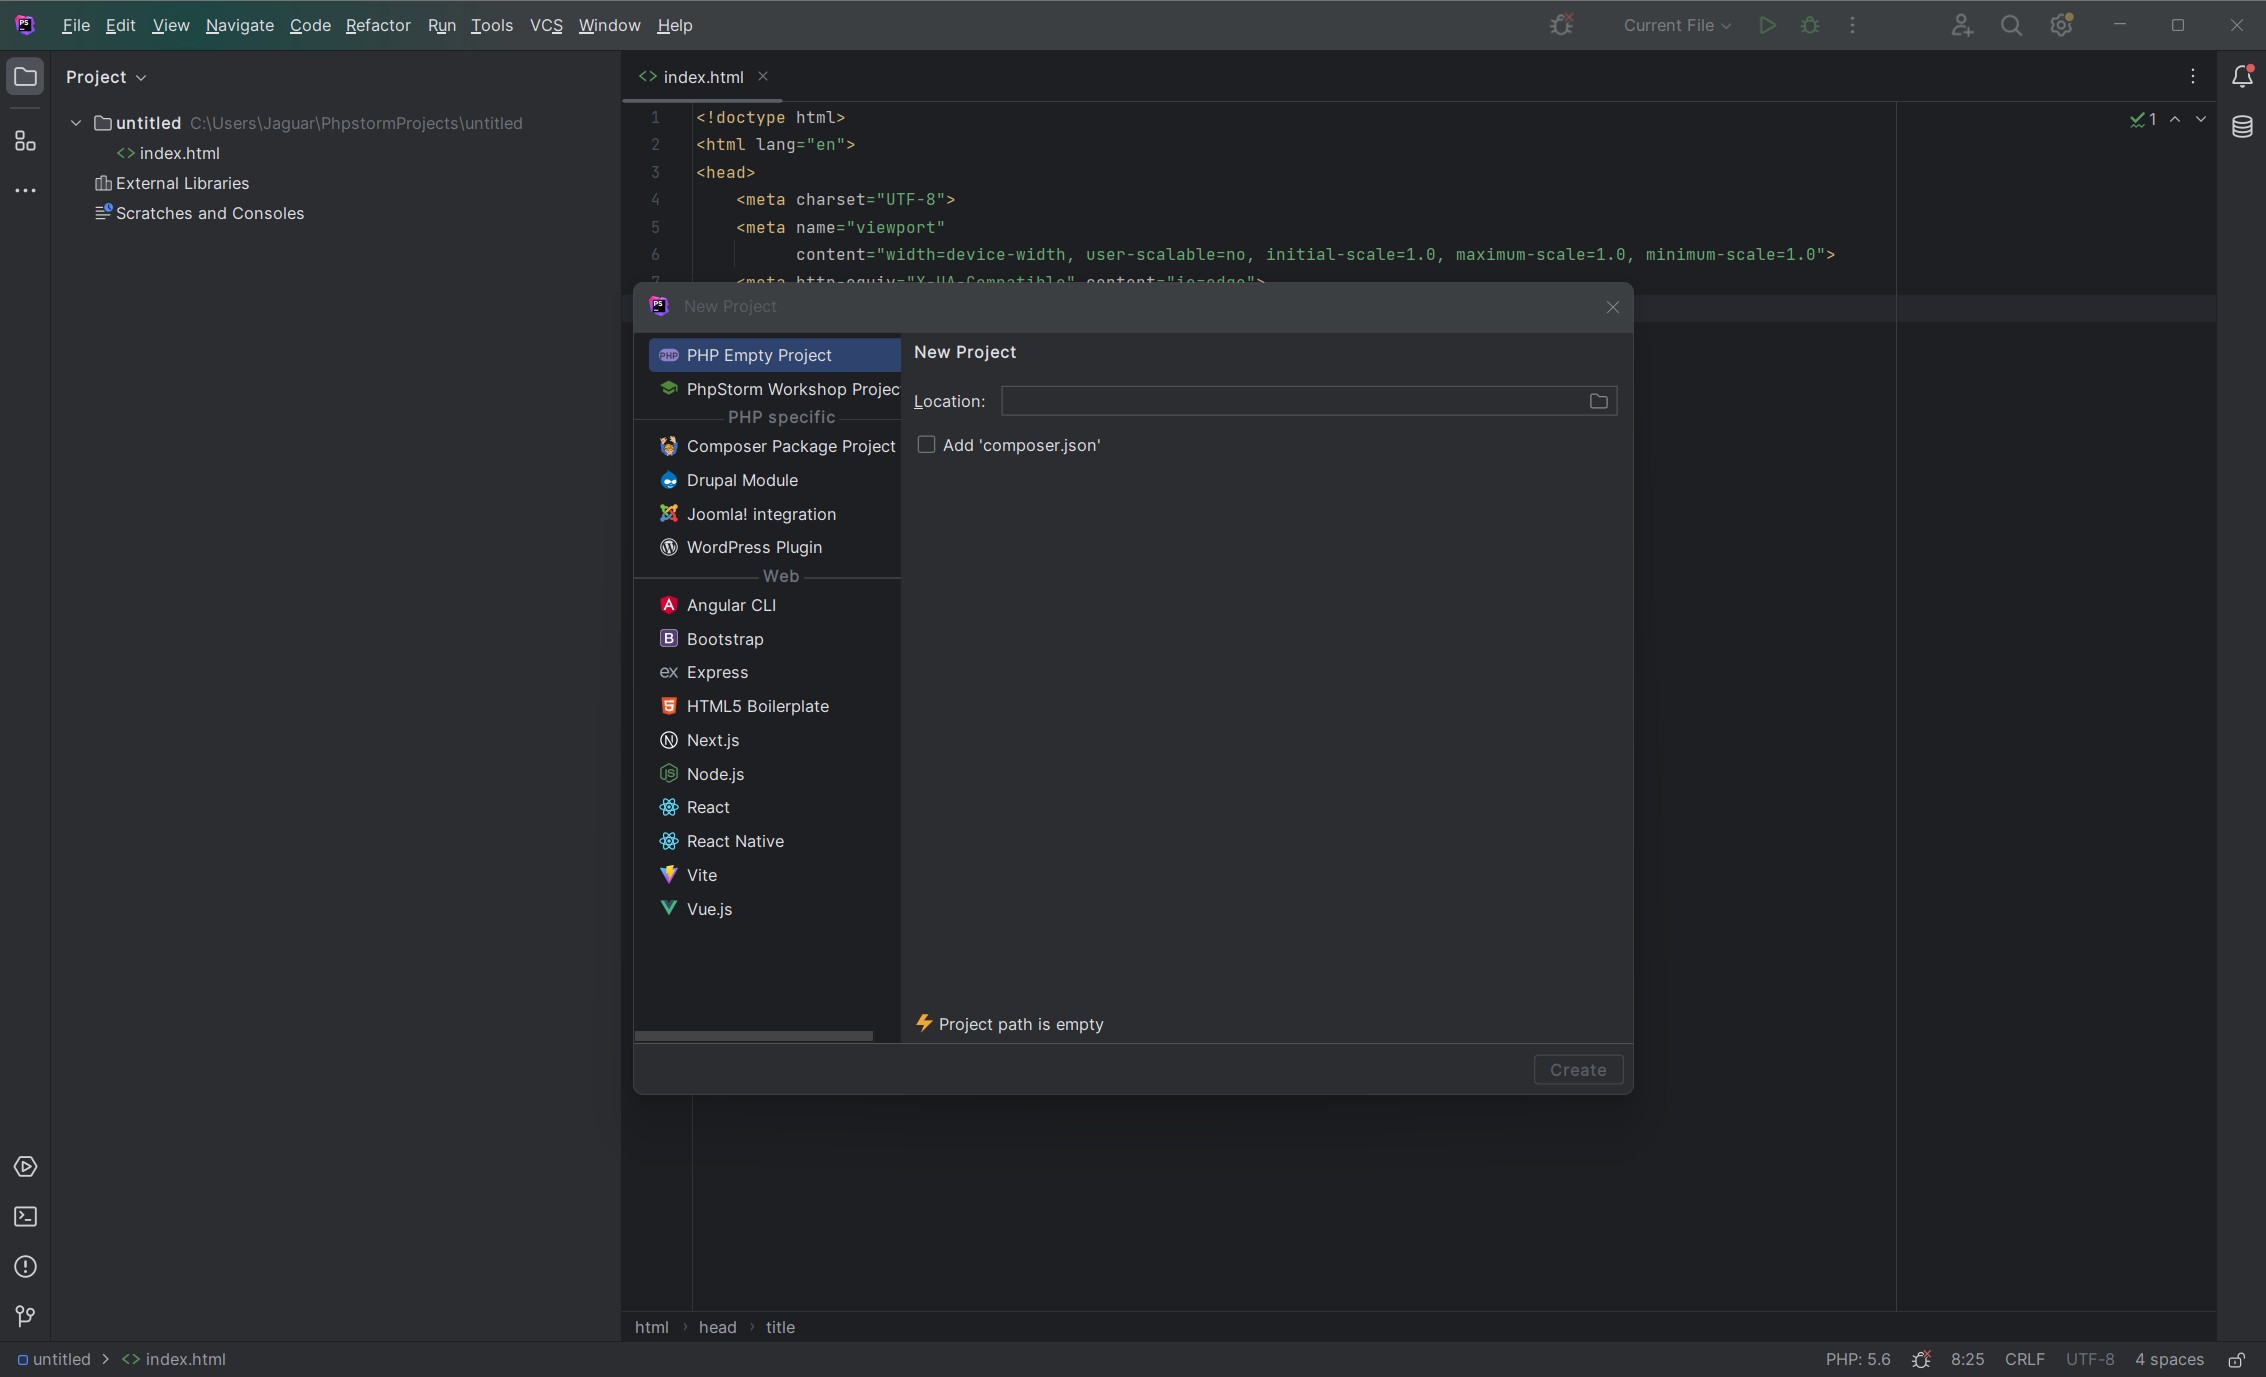
Task: Click the PhpStorm logo in title bar
Action: pyautogui.click(x=25, y=25)
